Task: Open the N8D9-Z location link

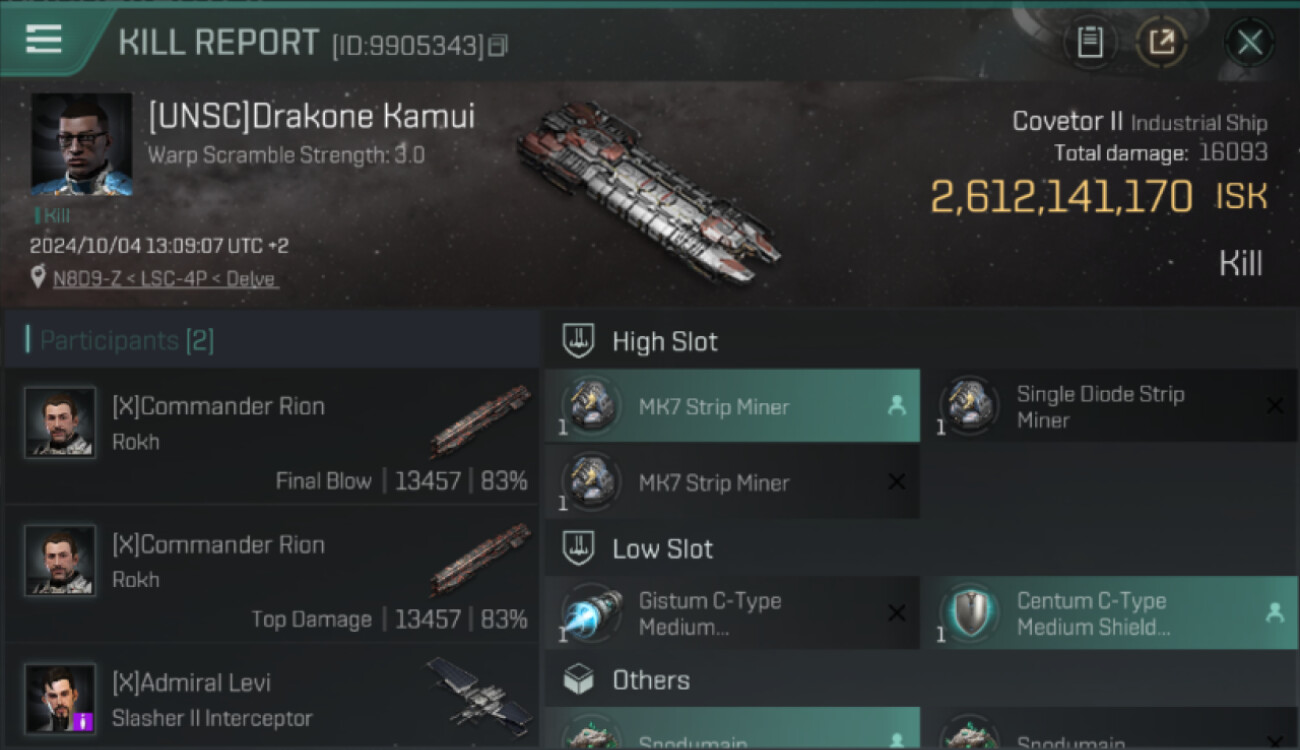Action: (165, 279)
